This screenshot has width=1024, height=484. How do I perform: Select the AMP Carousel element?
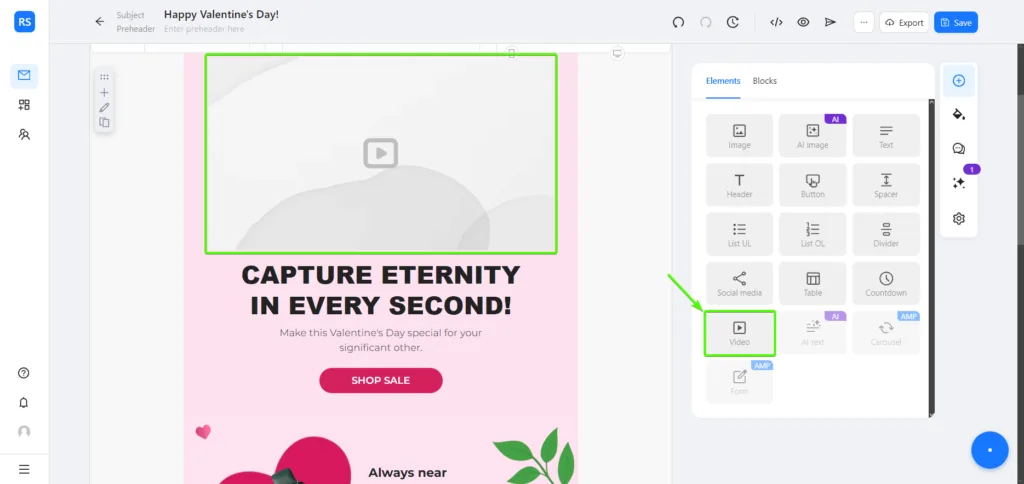click(886, 333)
